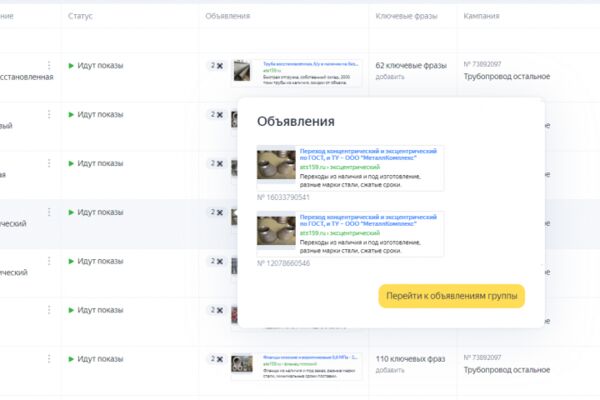Click the "Ключевые фразы" column header
The height and width of the screenshot is (400, 600).
406,16
